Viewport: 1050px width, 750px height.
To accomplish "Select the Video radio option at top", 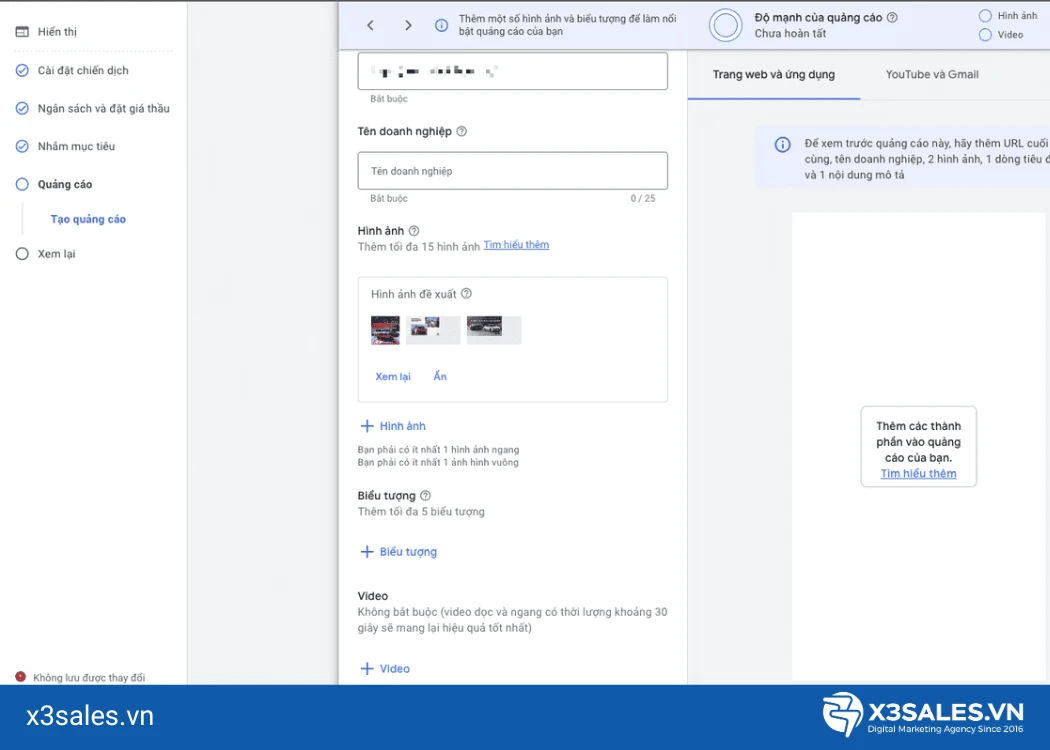I will click(x=985, y=35).
